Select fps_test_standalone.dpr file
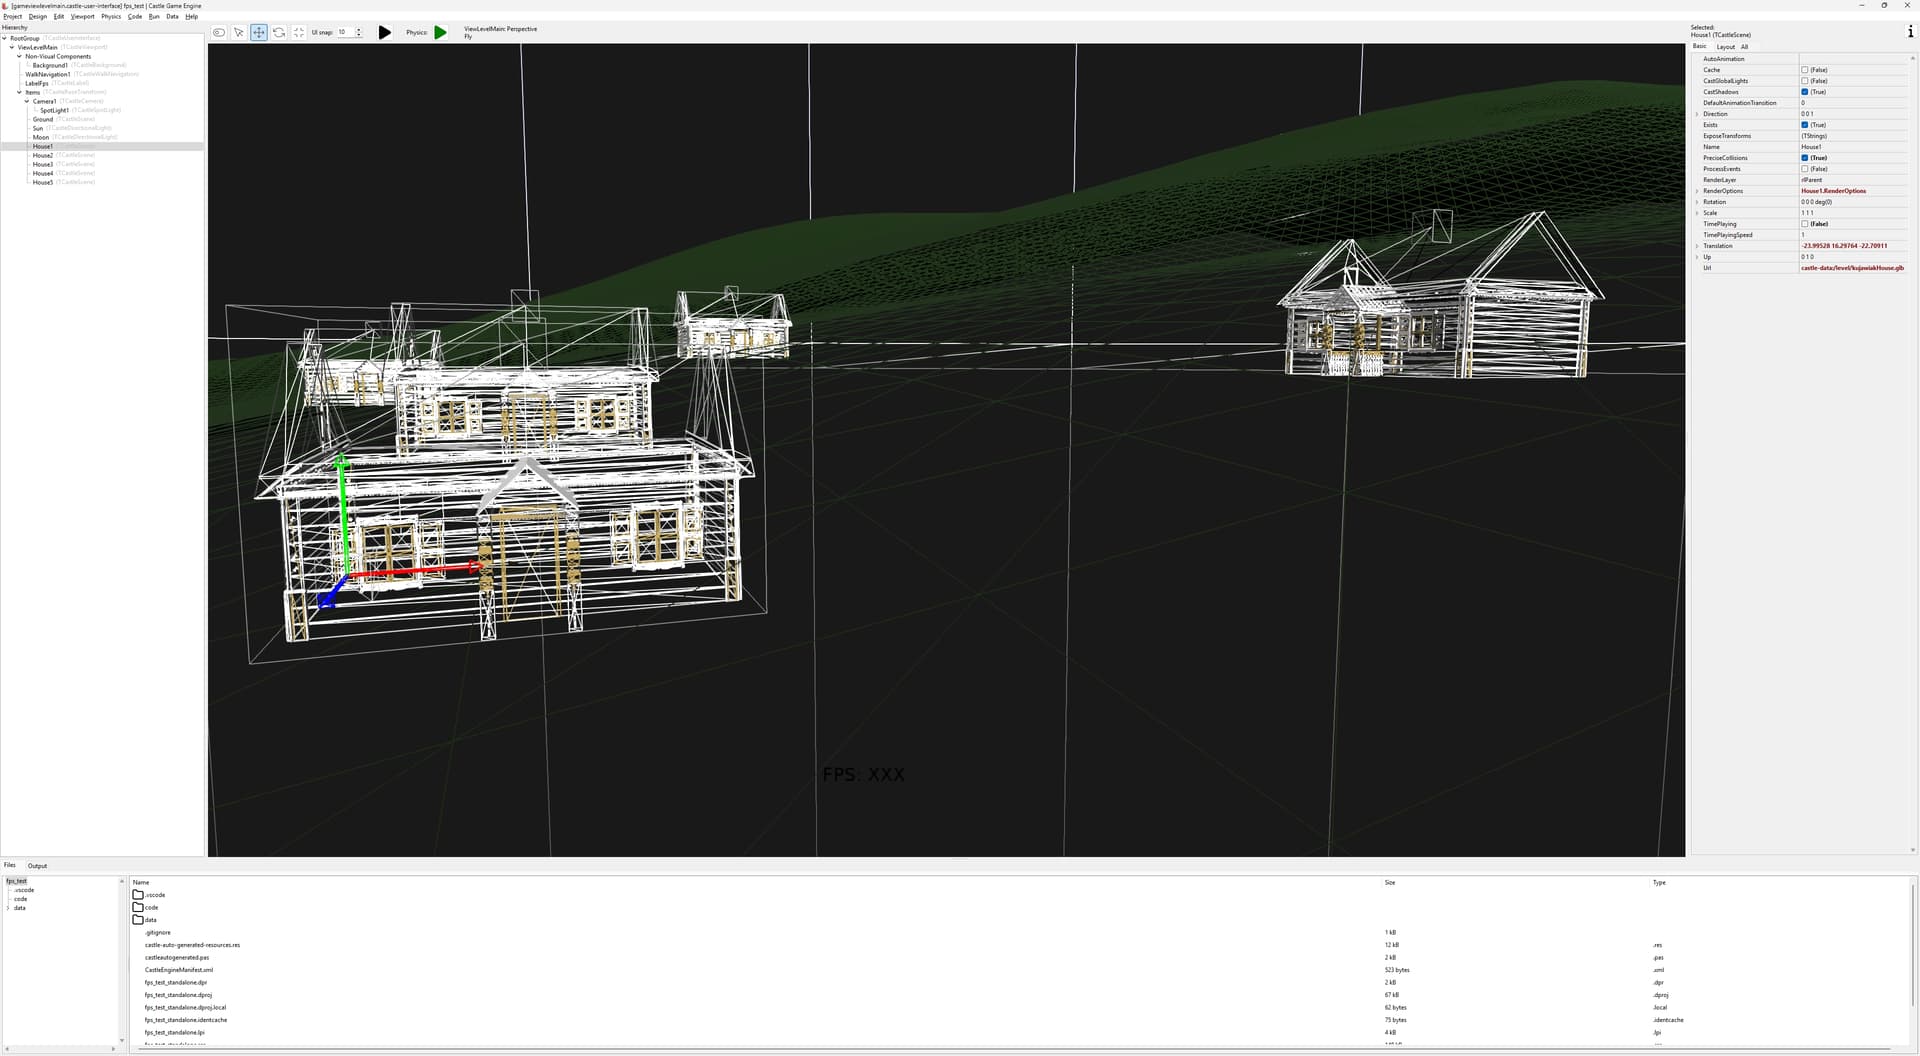Image resolution: width=1920 pixels, height=1056 pixels. tap(175, 982)
